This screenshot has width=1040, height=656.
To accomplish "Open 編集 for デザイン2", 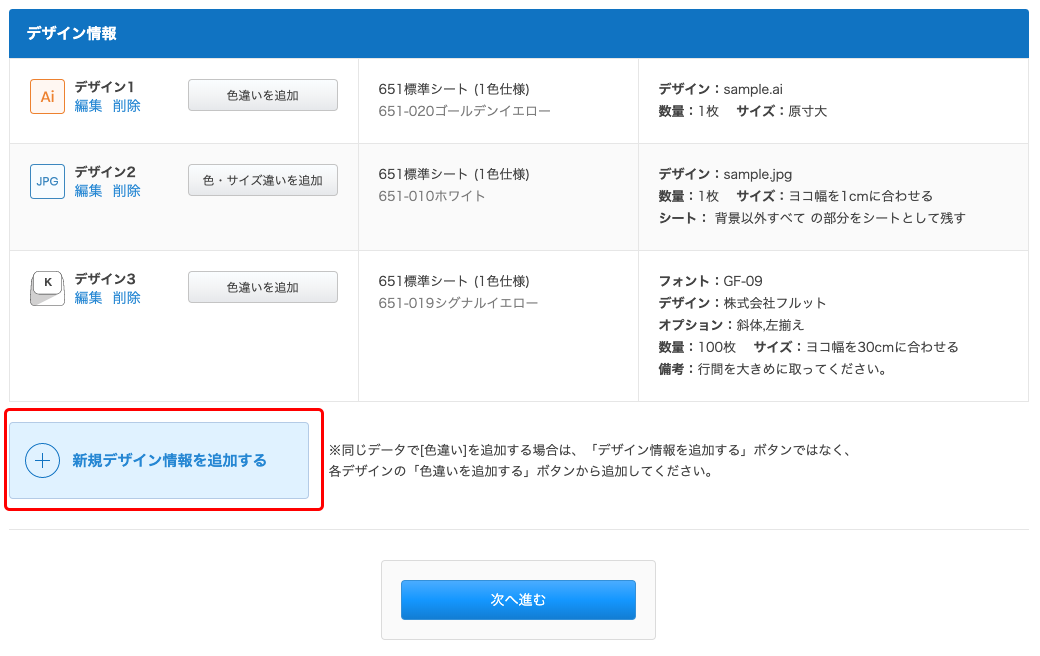I will click(x=86, y=190).
